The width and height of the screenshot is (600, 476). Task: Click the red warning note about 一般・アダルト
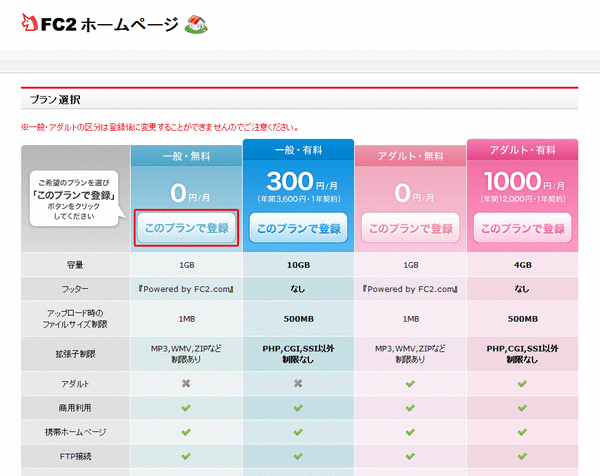160,127
